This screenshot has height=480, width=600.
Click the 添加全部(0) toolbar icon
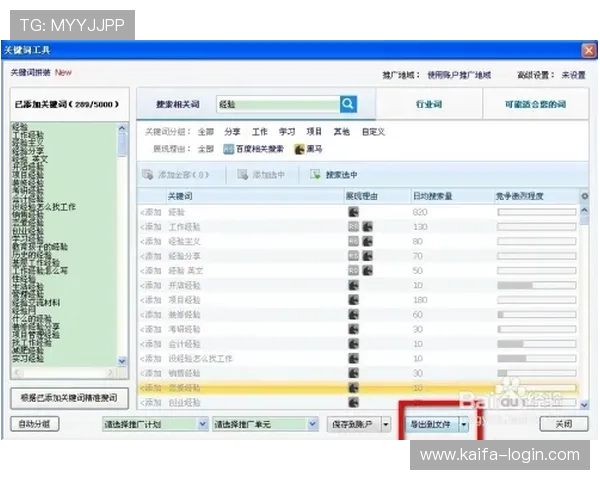pos(148,175)
